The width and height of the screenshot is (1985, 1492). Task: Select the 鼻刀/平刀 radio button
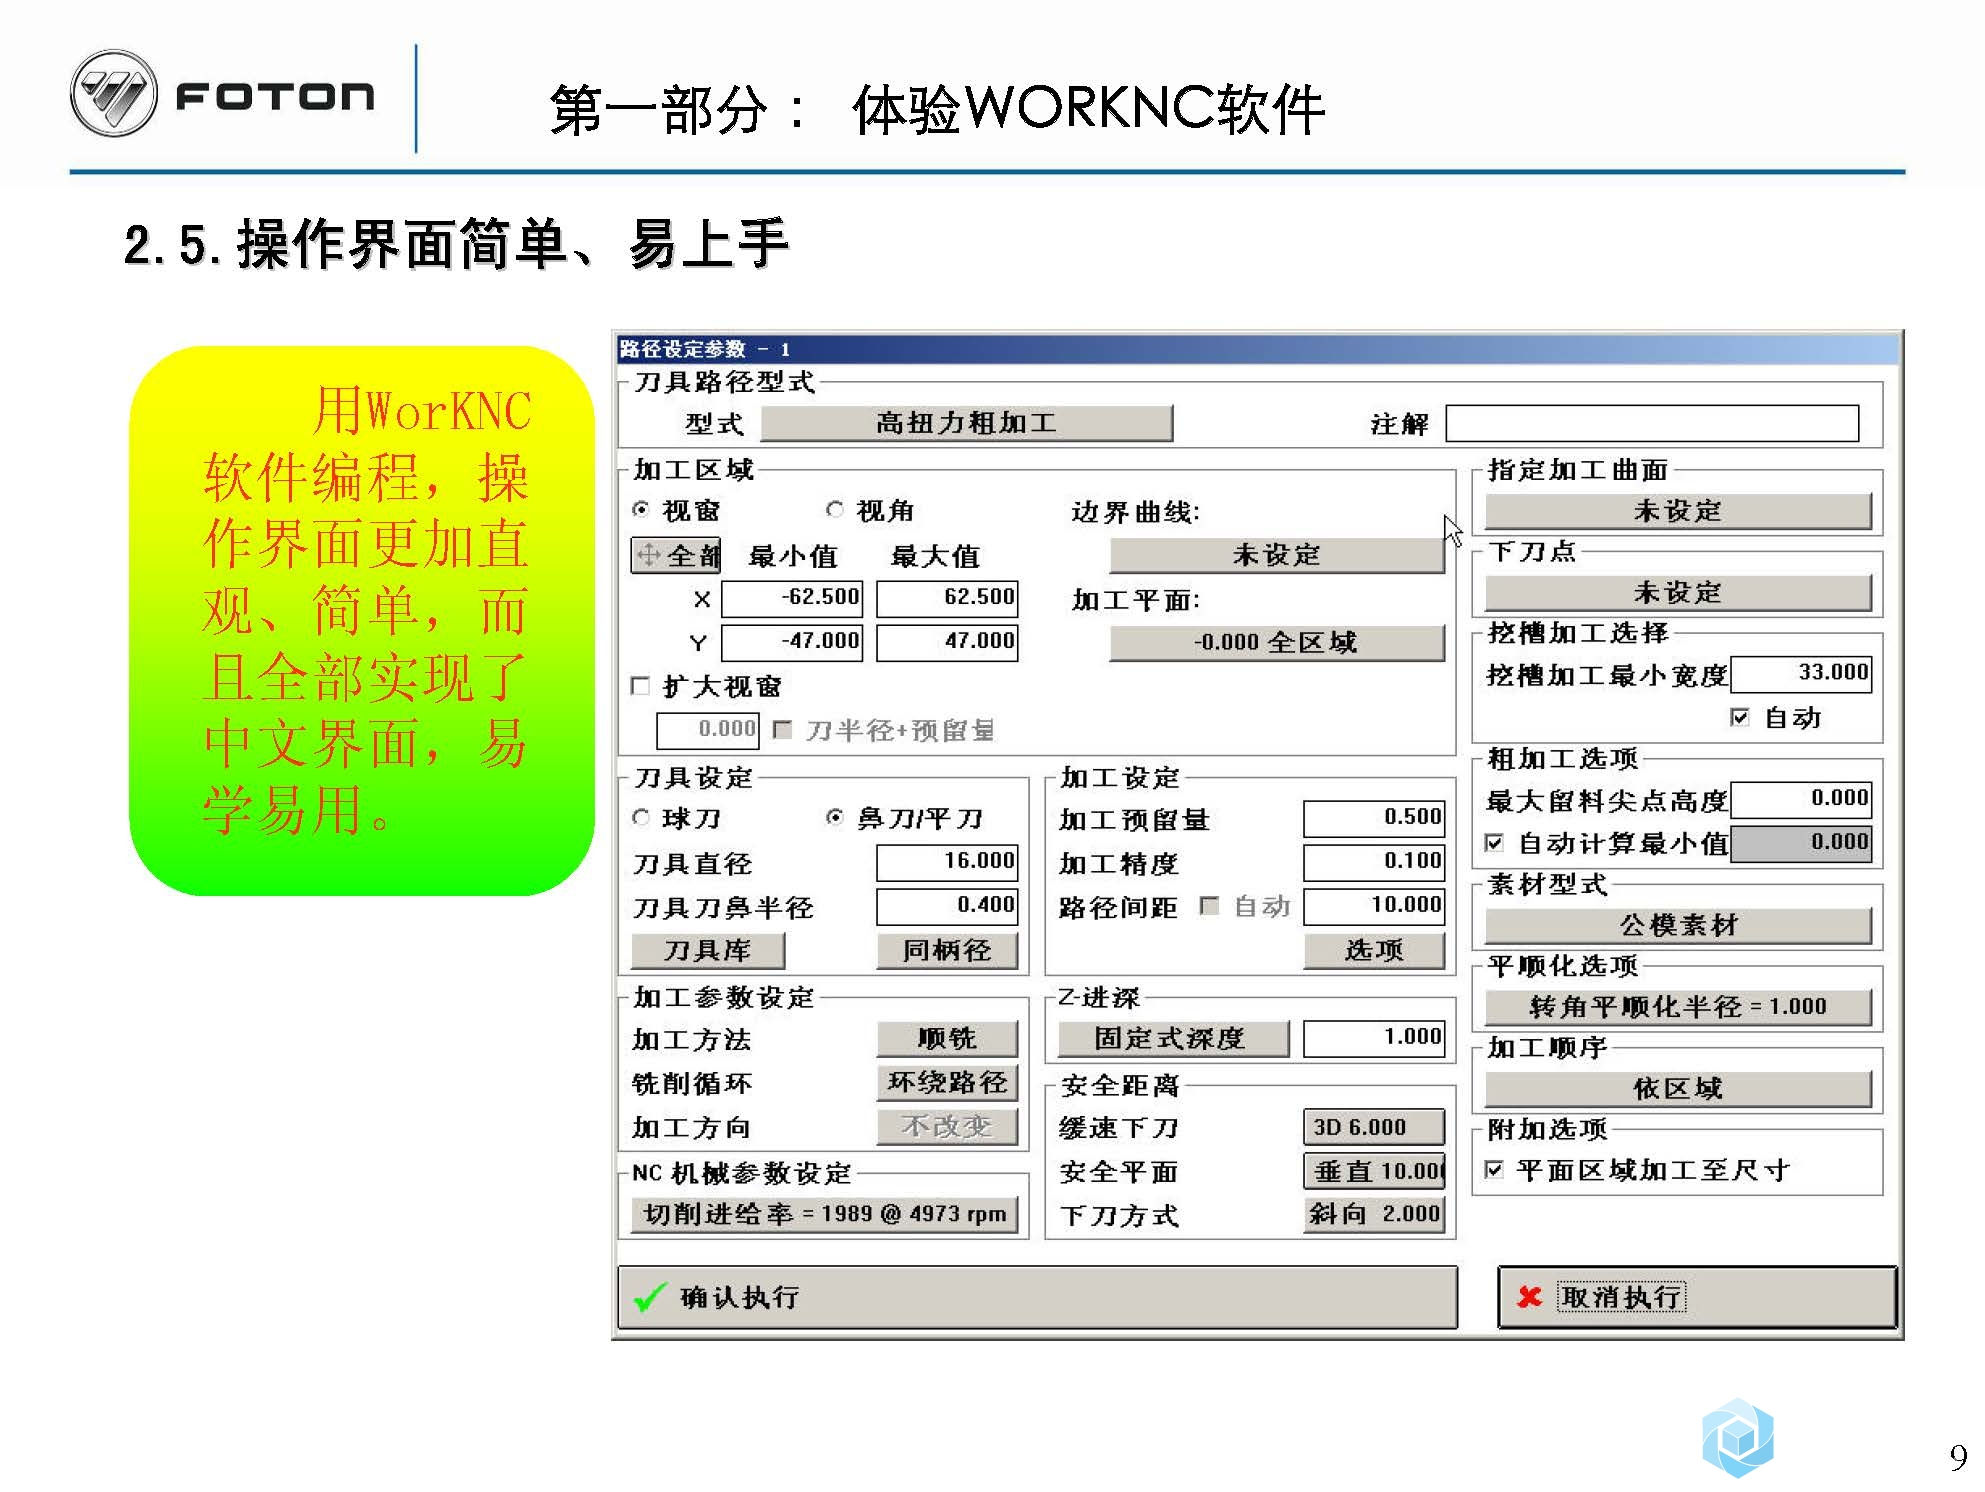[835, 817]
